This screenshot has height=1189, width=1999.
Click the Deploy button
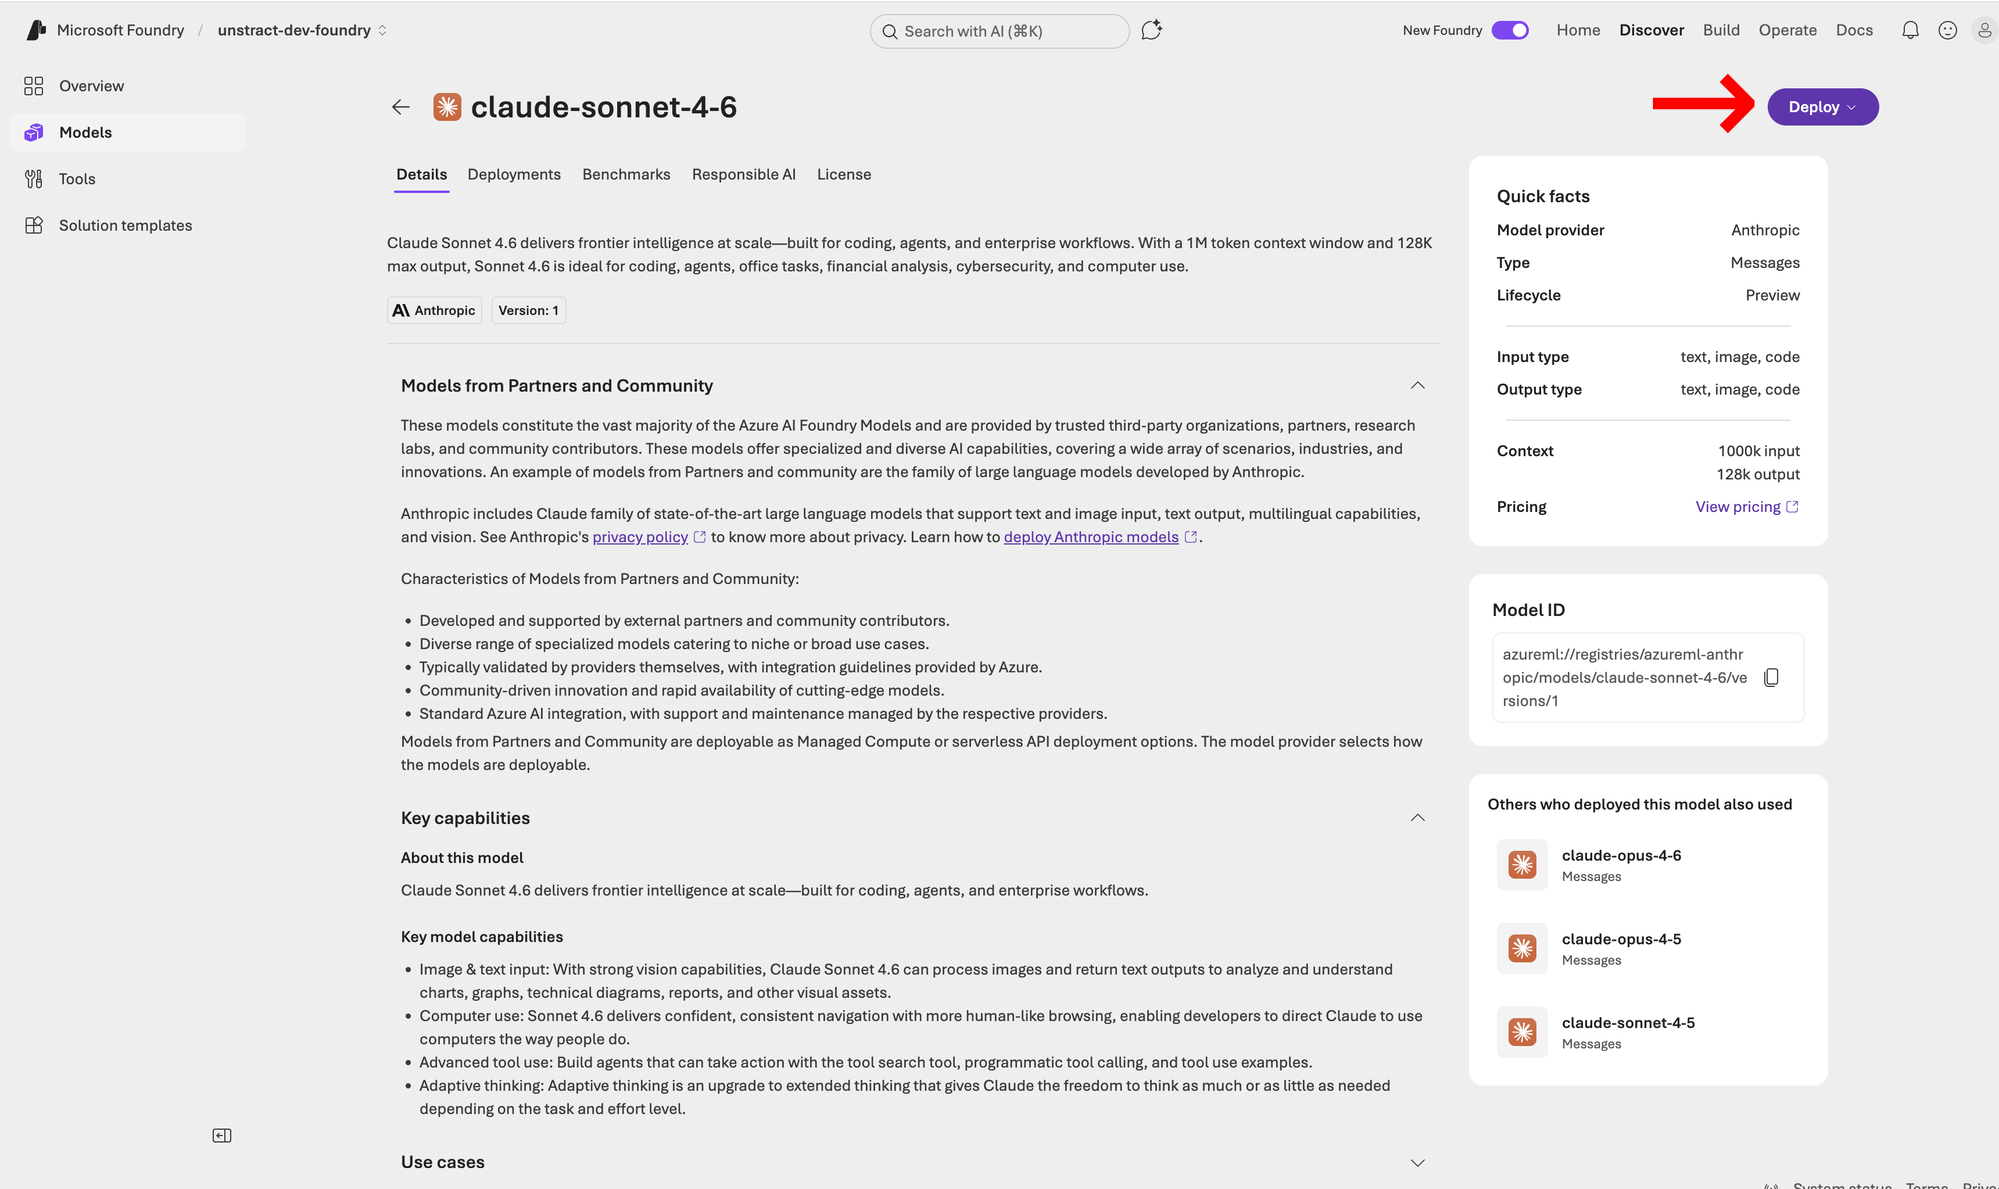pos(1821,106)
